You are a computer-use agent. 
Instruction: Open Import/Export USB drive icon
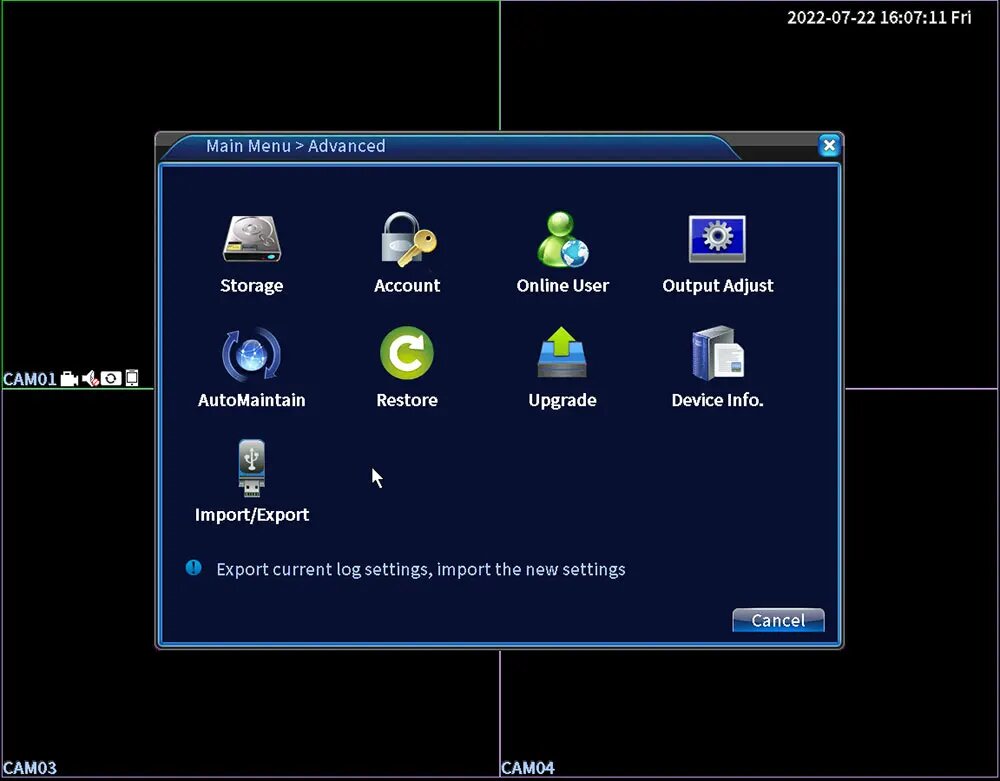point(251,468)
